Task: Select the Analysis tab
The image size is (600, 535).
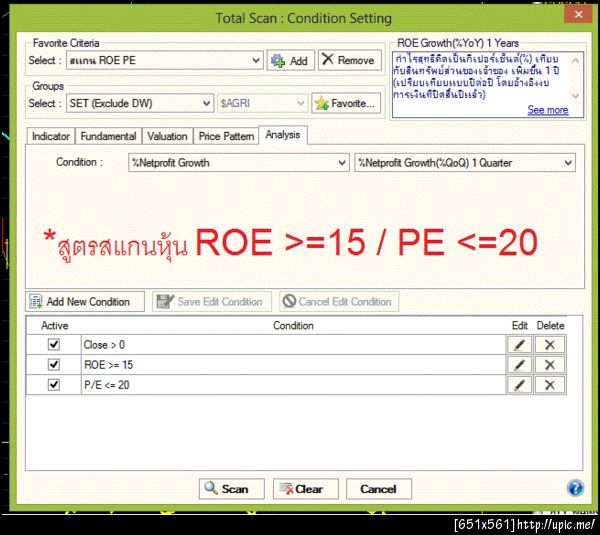Action: pyautogui.click(x=283, y=135)
